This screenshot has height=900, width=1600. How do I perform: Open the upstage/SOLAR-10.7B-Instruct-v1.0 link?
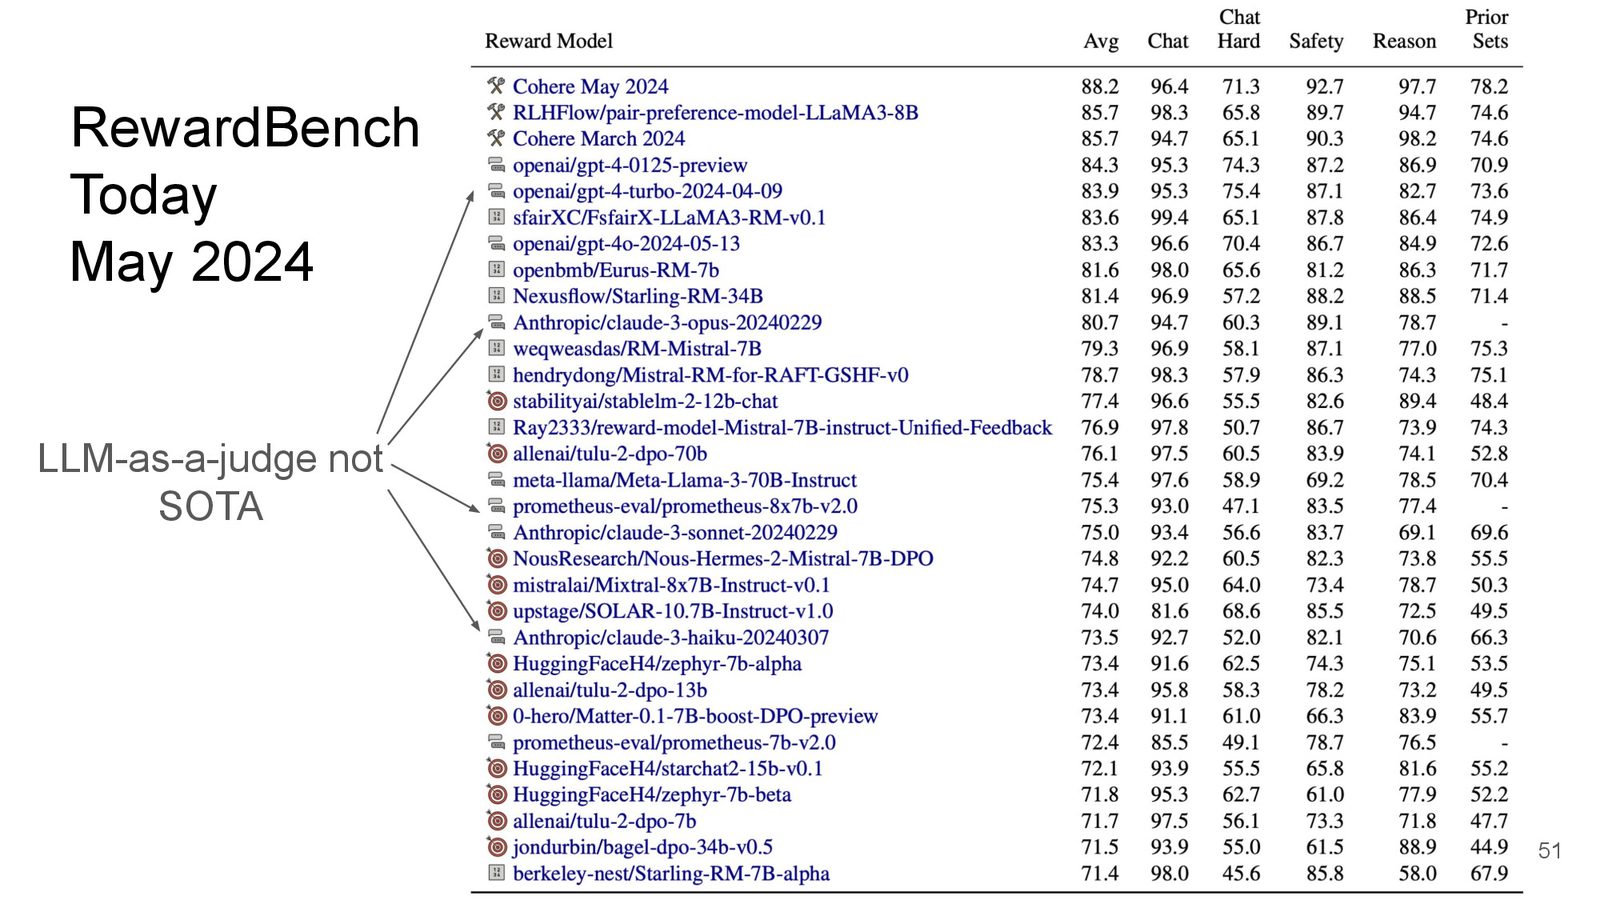tap(672, 611)
